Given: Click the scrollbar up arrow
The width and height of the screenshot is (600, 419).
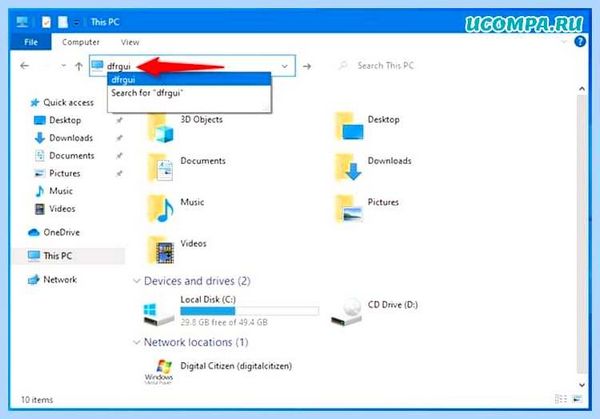Looking at the screenshot, I should 582,89.
